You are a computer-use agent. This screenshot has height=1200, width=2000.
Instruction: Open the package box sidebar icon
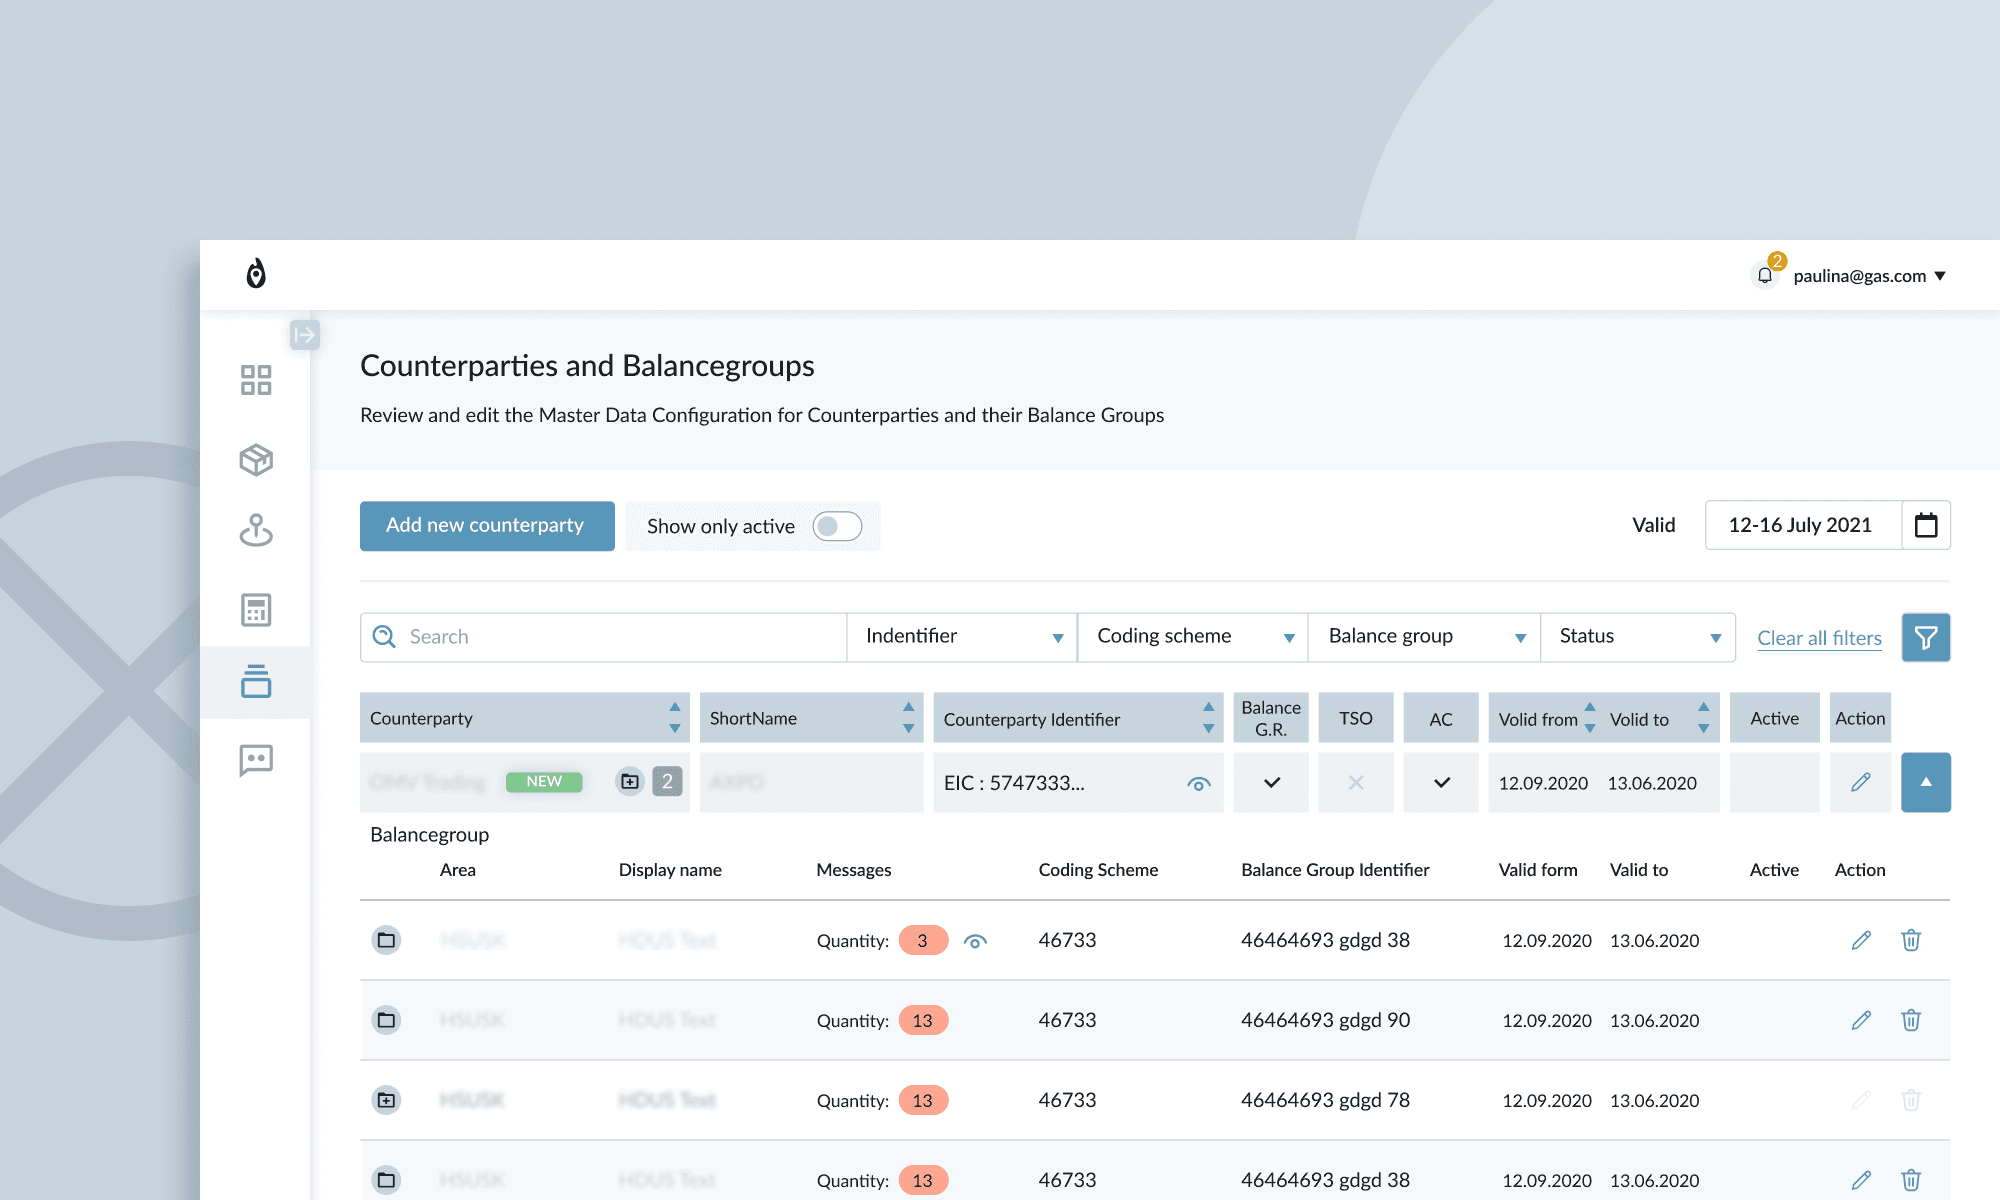pos(256,460)
